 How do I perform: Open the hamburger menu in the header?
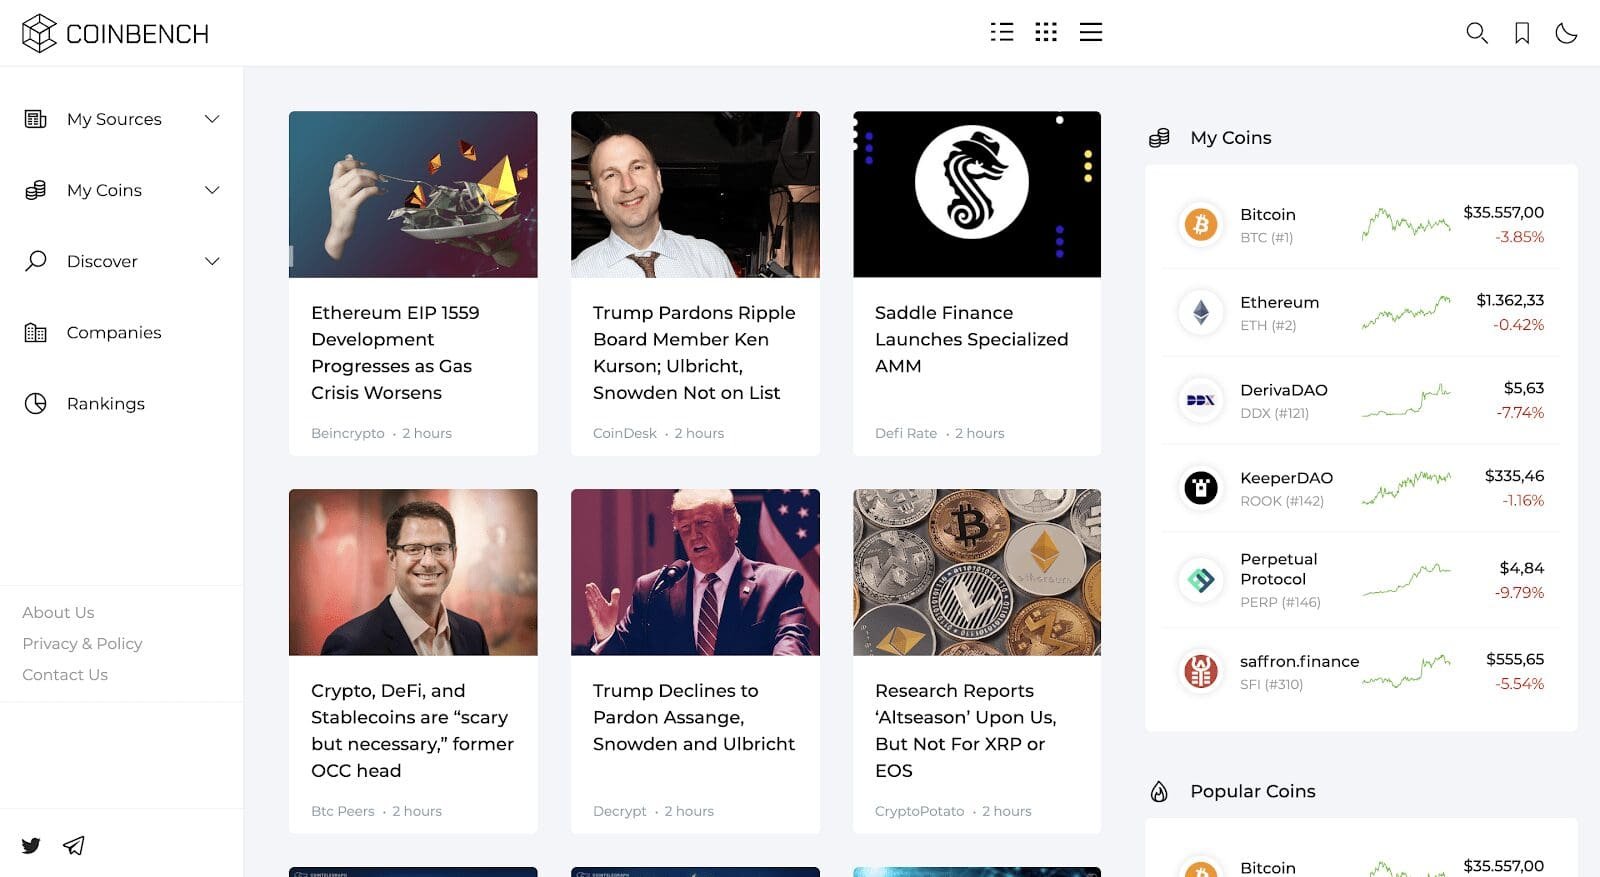1091,32
